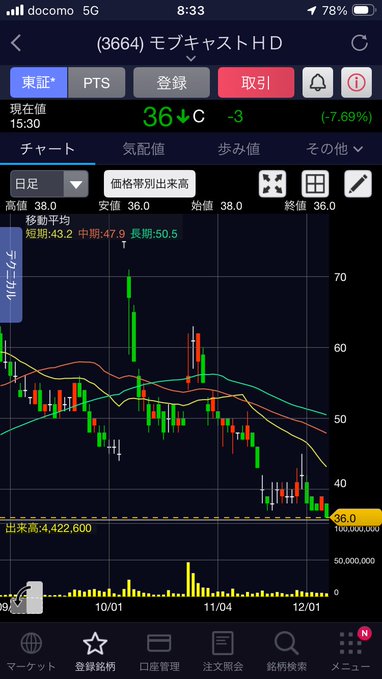This screenshot has width=382, height=679.
Task: Tap the current price 36
Action: tap(159, 116)
